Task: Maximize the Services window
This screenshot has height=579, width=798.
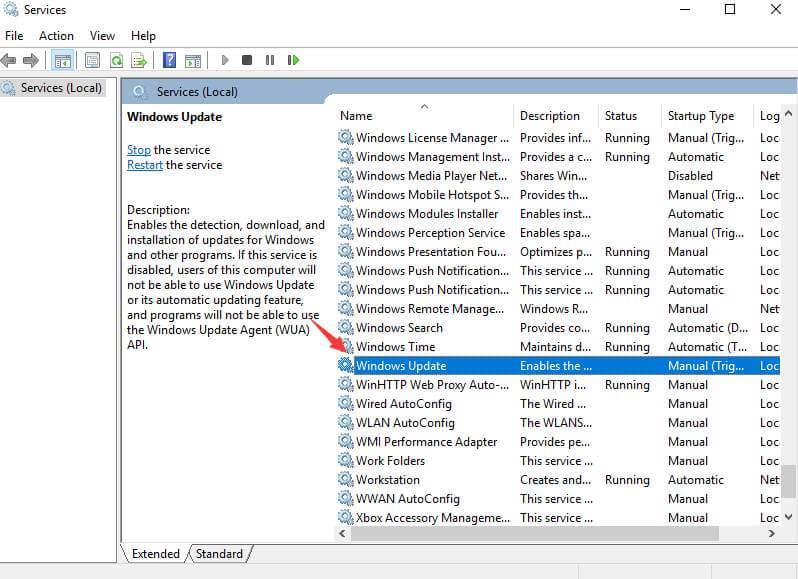Action: coord(729,9)
